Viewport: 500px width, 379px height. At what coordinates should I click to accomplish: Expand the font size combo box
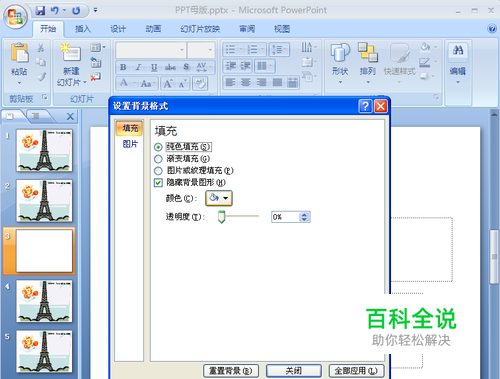point(210,50)
